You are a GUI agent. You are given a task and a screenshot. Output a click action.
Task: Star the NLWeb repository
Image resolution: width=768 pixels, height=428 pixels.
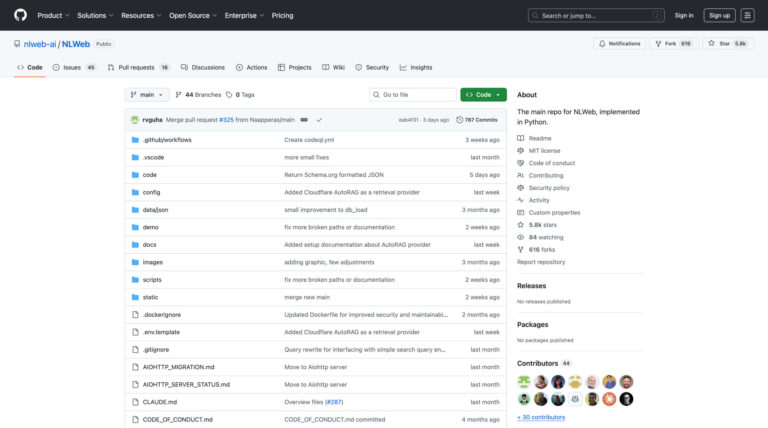[x=719, y=43]
